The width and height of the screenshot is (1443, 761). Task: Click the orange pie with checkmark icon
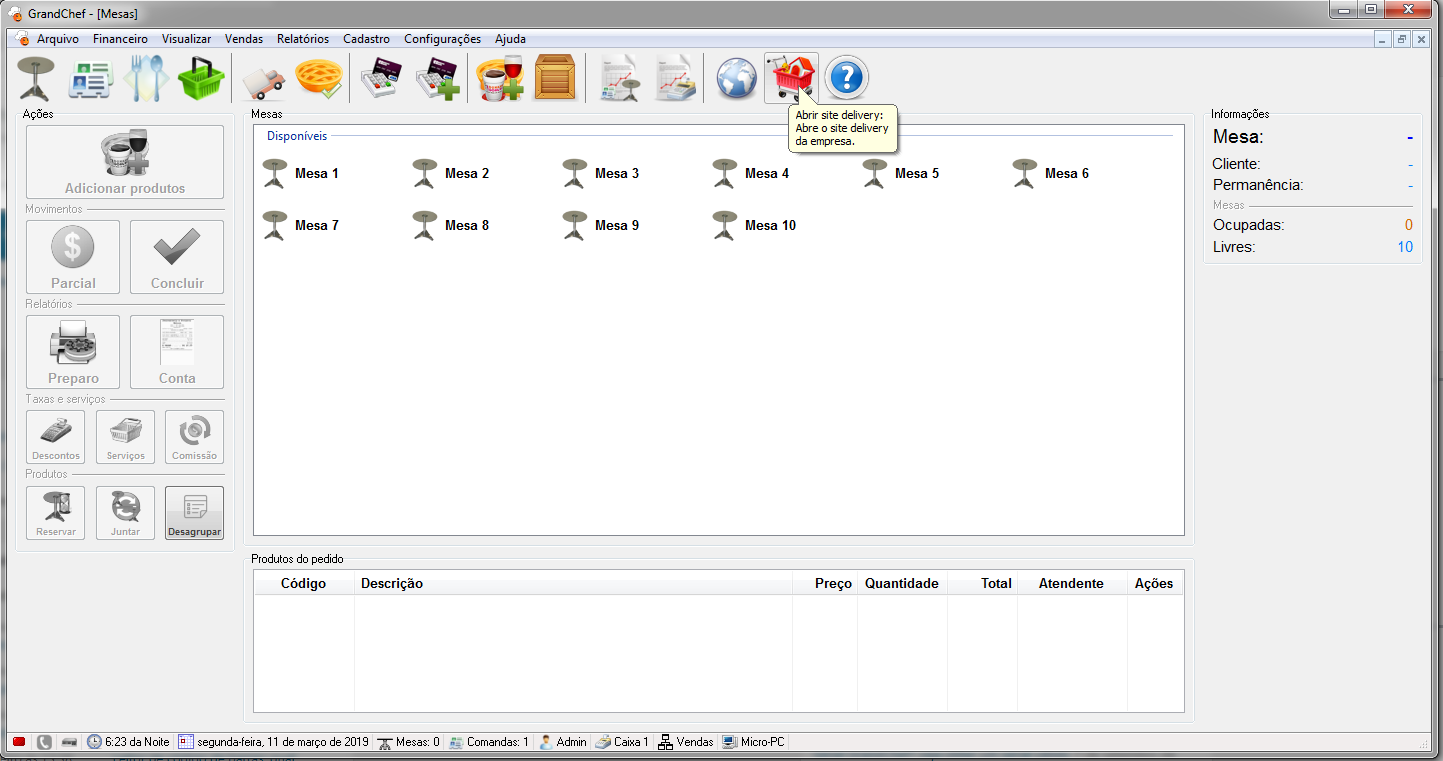pyautogui.click(x=319, y=78)
